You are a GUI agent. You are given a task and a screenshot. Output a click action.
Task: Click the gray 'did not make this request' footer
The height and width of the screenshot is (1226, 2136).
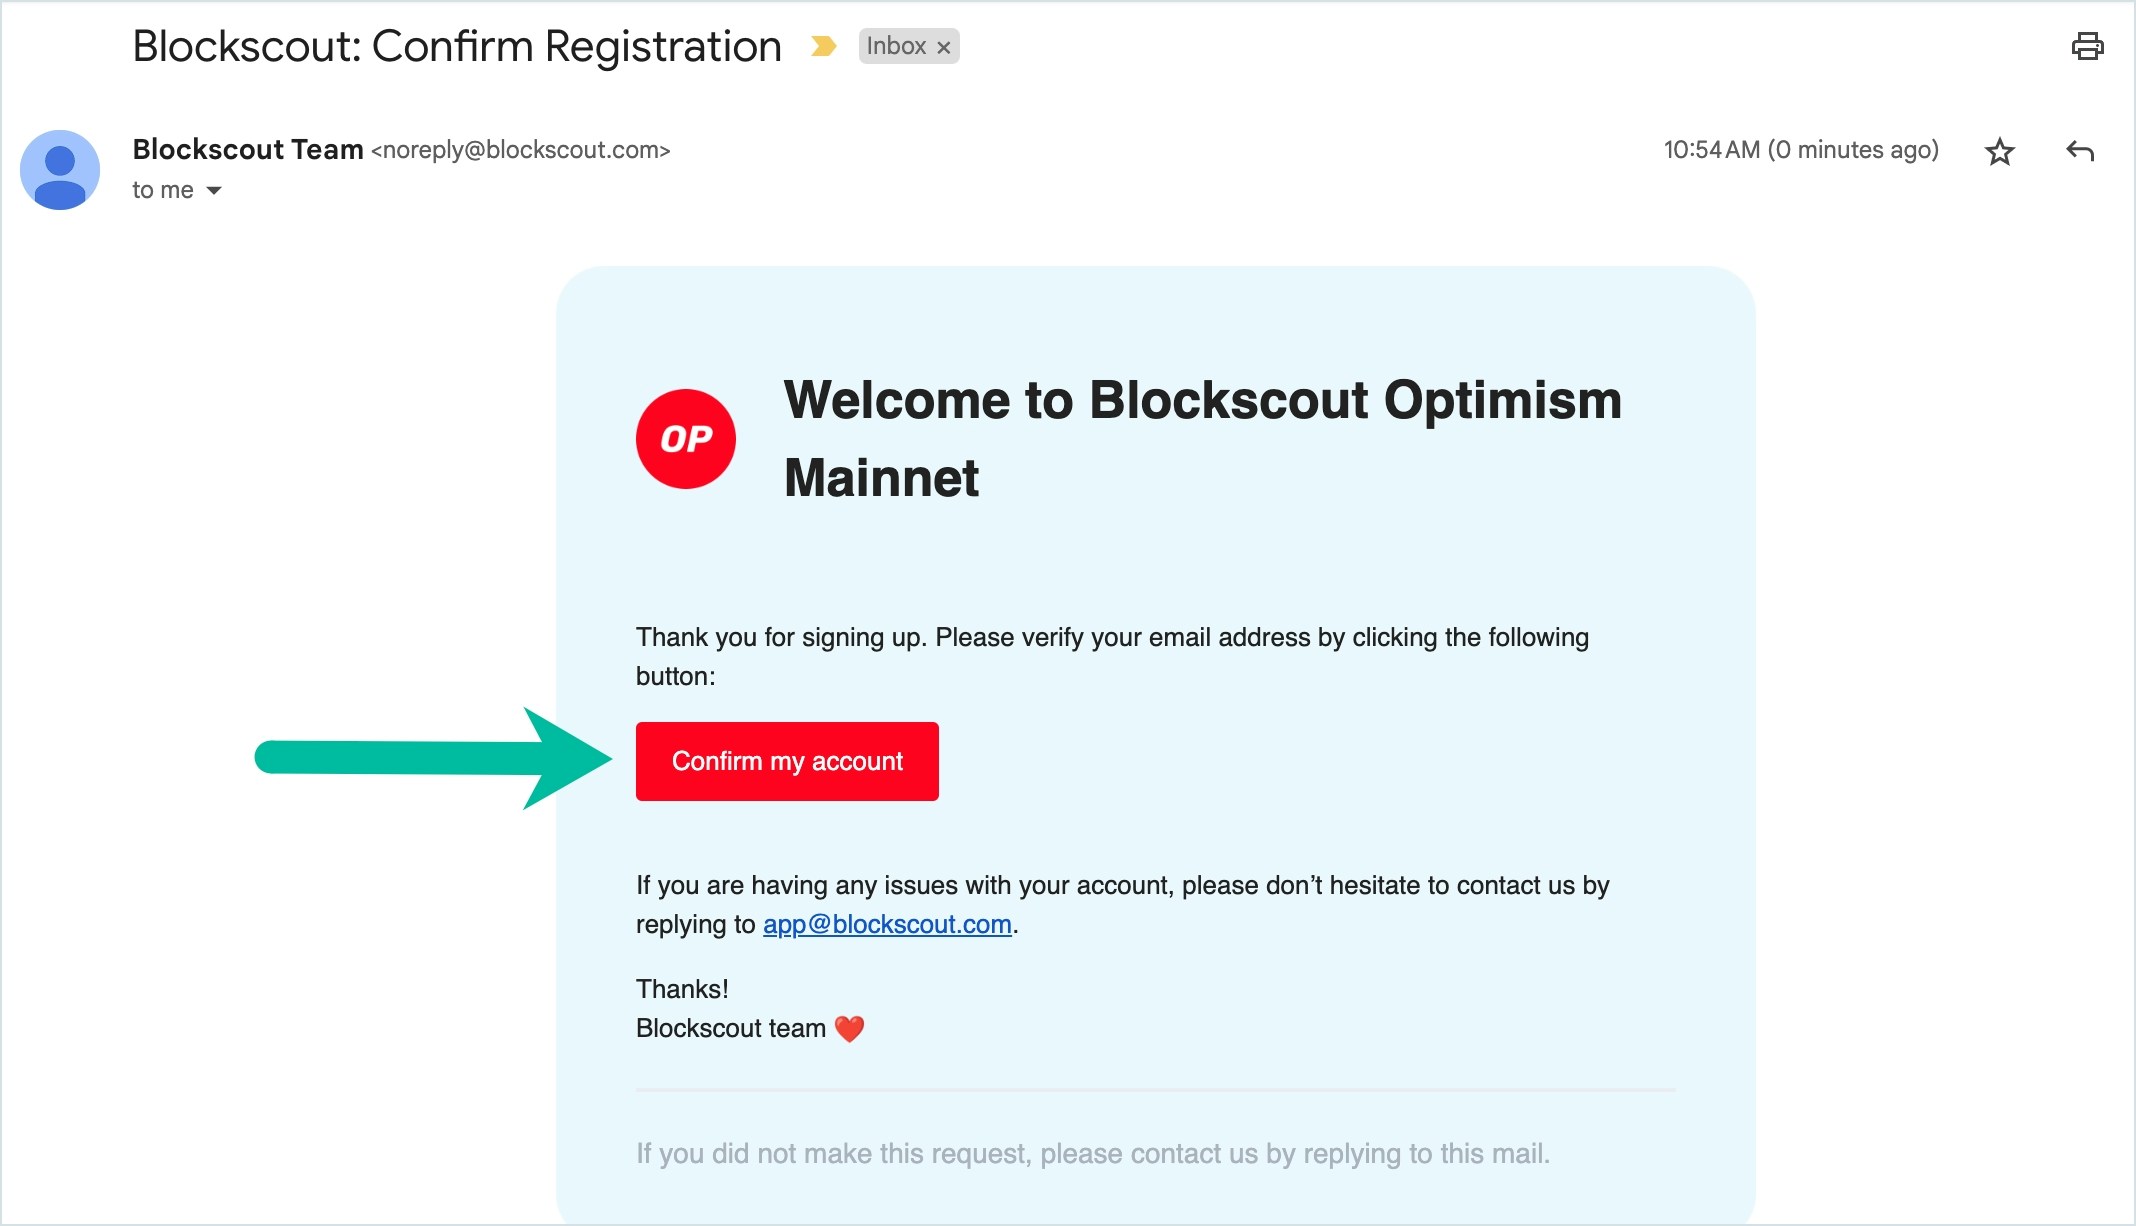click(1093, 1154)
